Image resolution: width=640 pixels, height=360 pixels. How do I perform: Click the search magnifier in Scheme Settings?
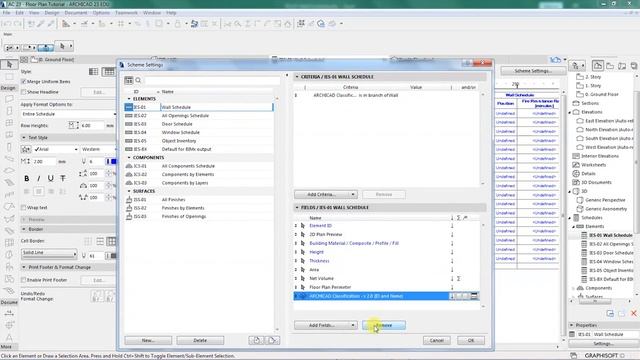[138, 80]
